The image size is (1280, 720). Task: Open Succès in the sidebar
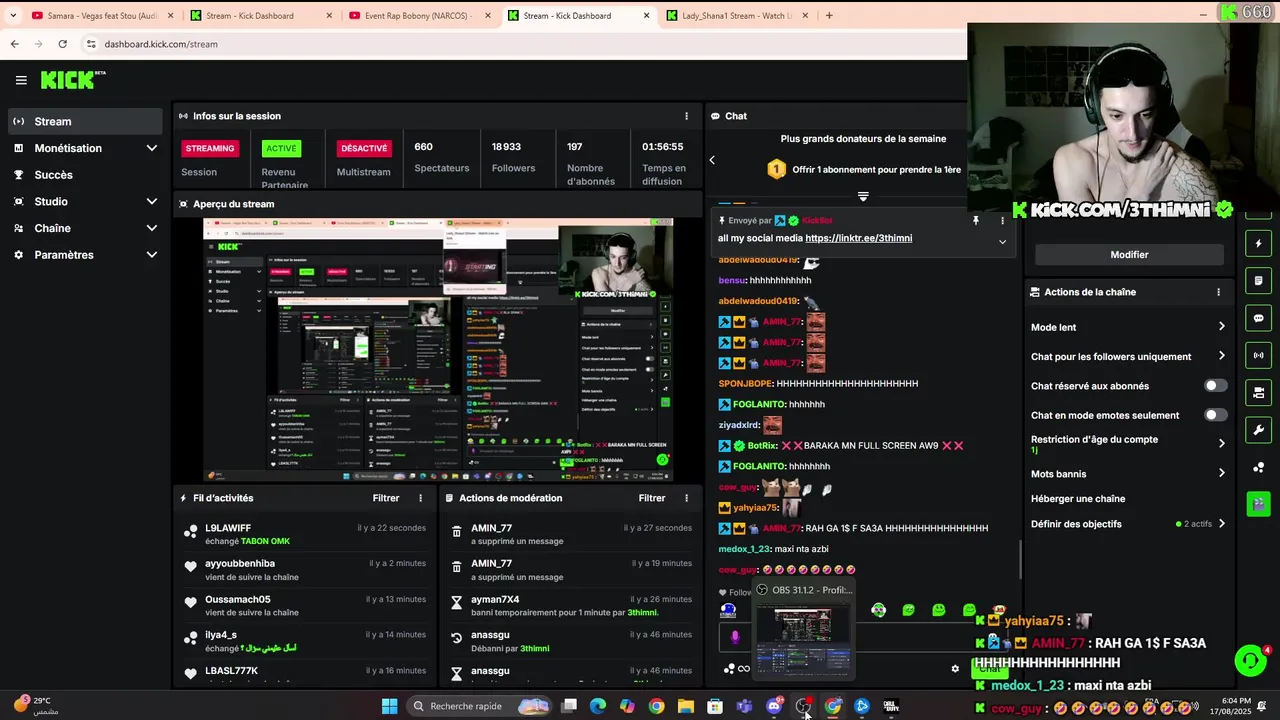point(84,175)
